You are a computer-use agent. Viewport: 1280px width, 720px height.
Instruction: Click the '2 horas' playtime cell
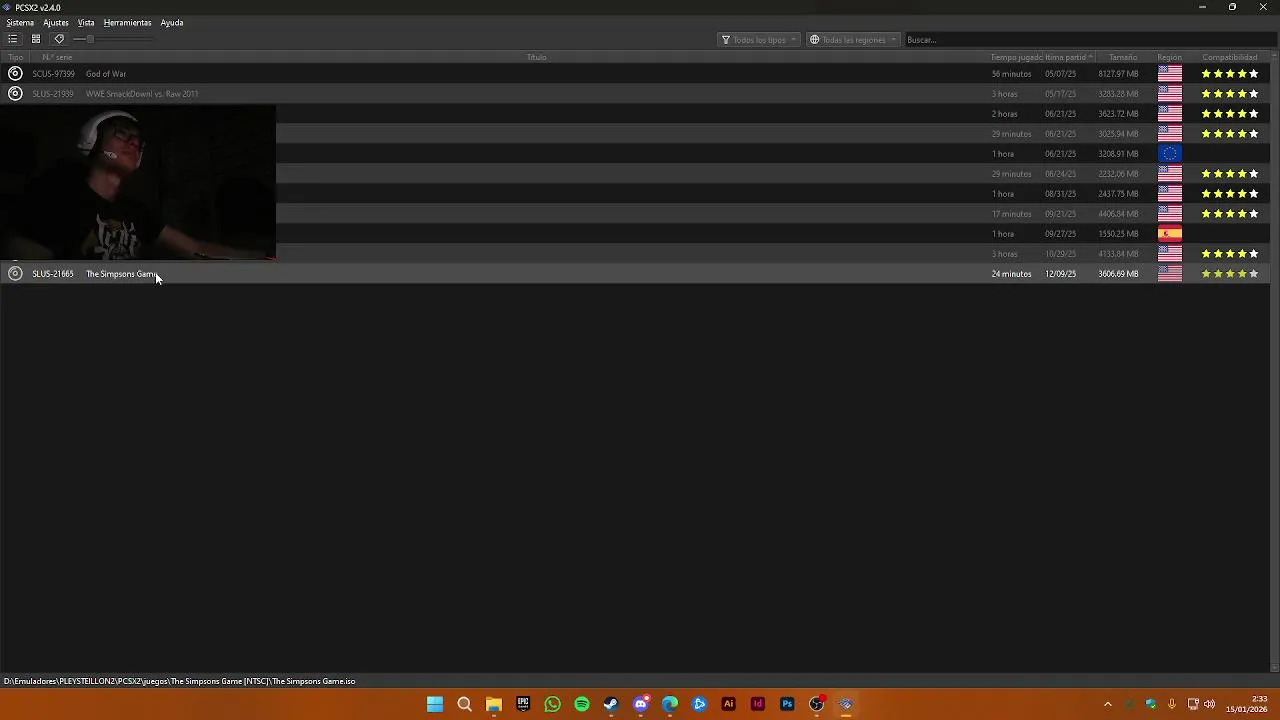click(x=1004, y=114)
